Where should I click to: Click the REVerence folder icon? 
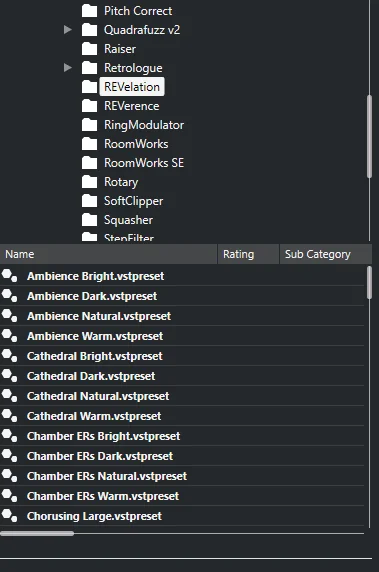click(89, 106)
